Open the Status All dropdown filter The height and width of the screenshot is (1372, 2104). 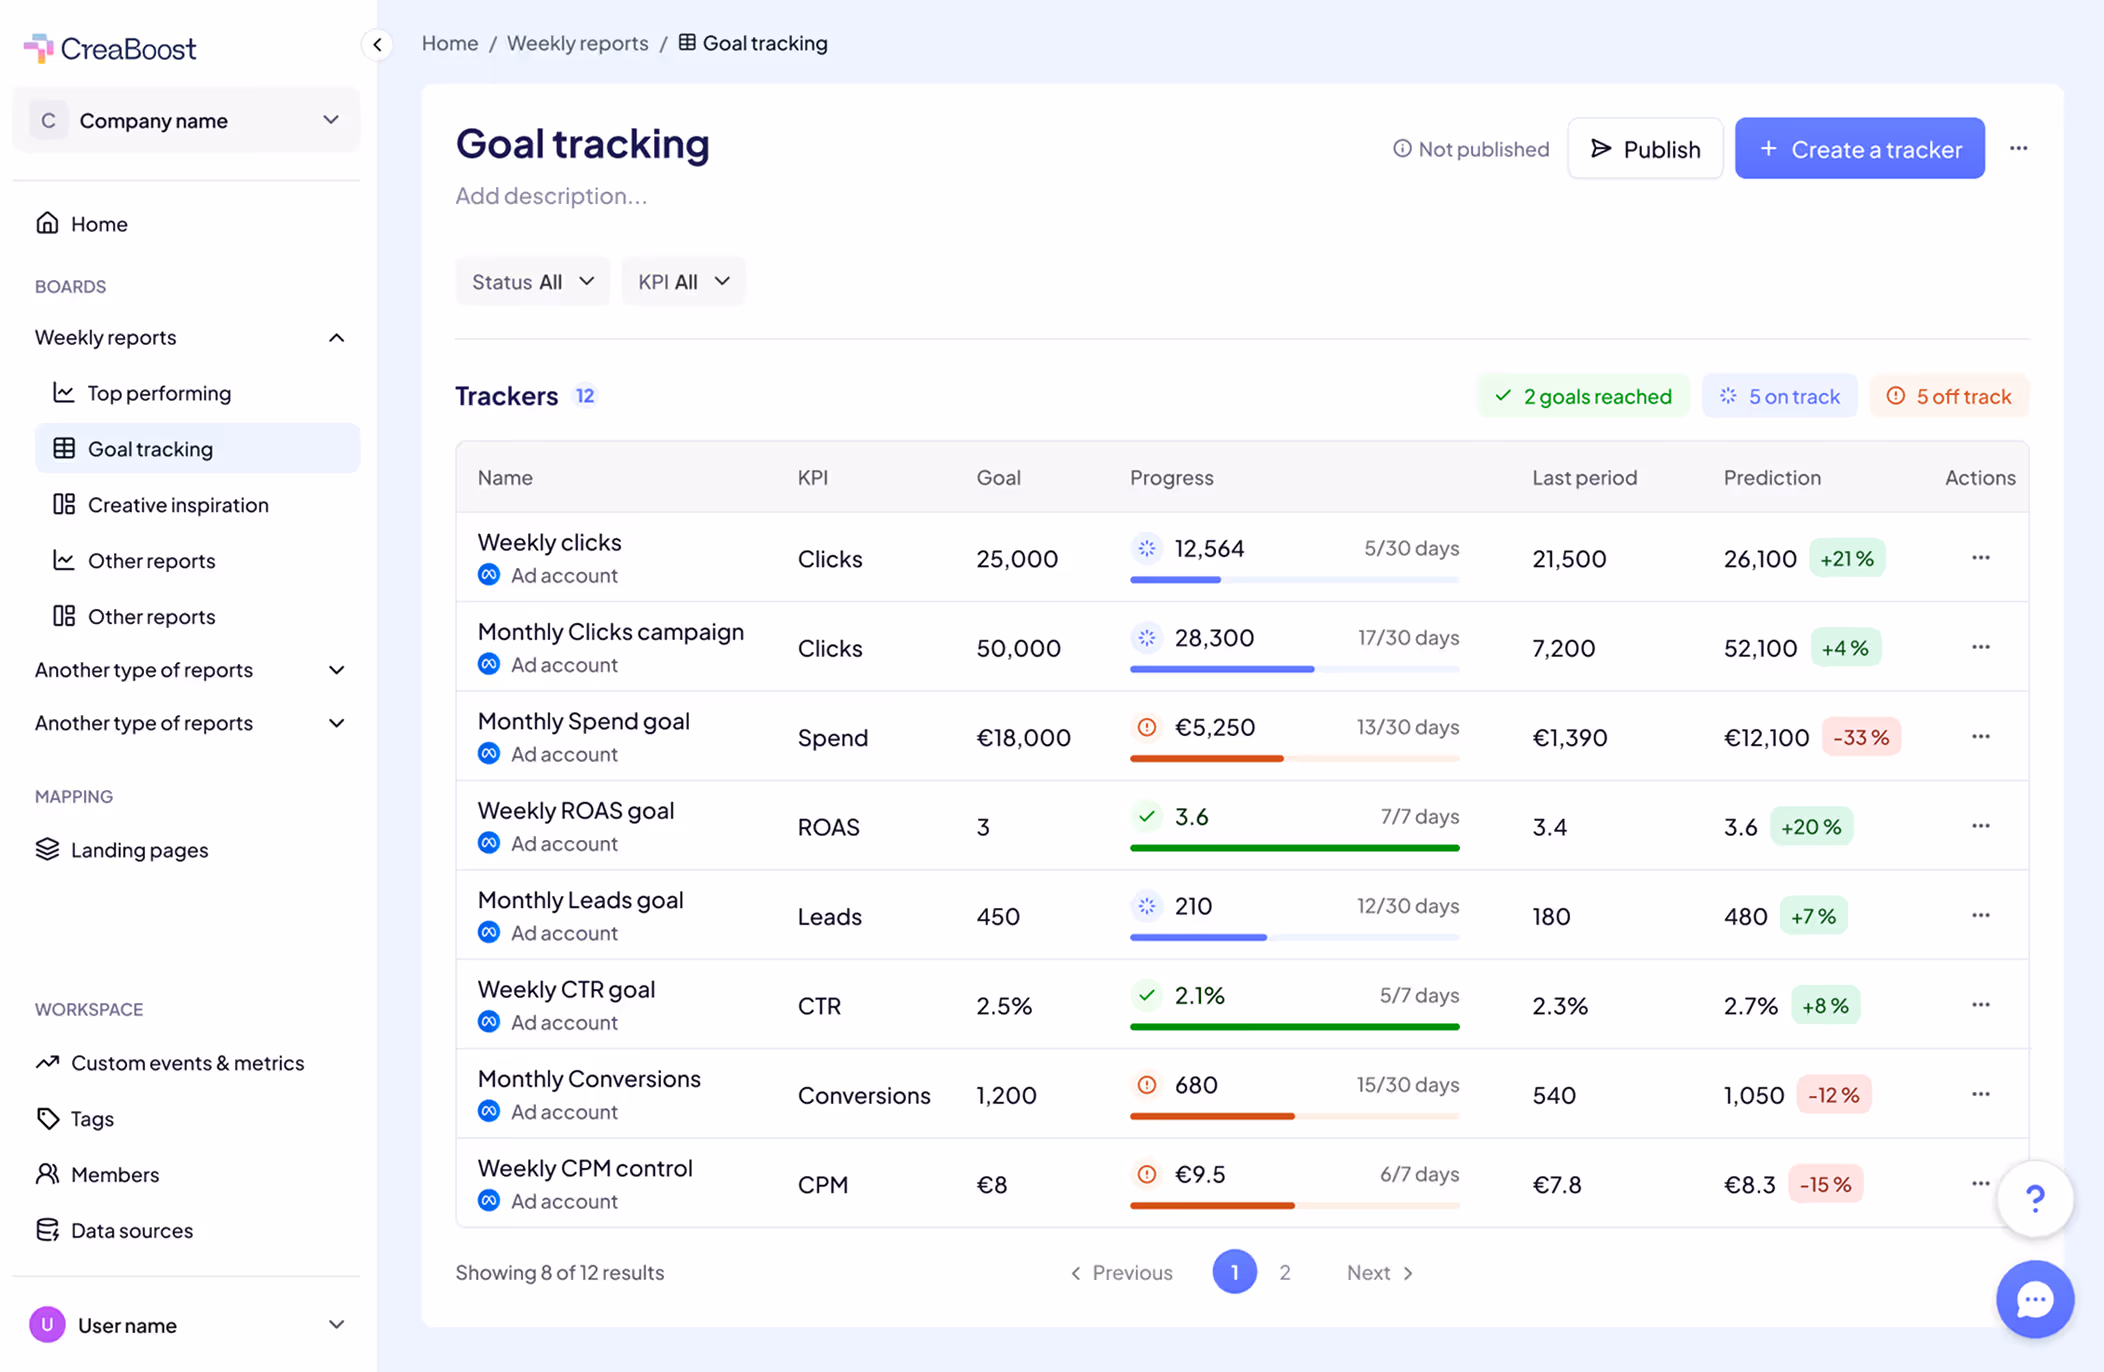coord(533,282)
